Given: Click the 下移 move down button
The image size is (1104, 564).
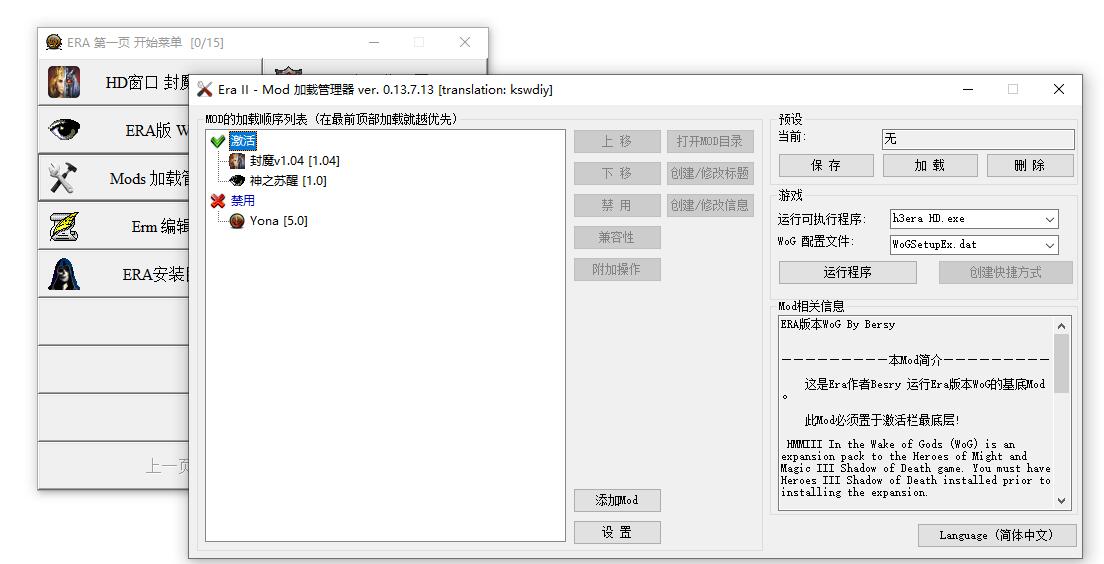Looking at the screenshot, I should (x=617, y=173).
